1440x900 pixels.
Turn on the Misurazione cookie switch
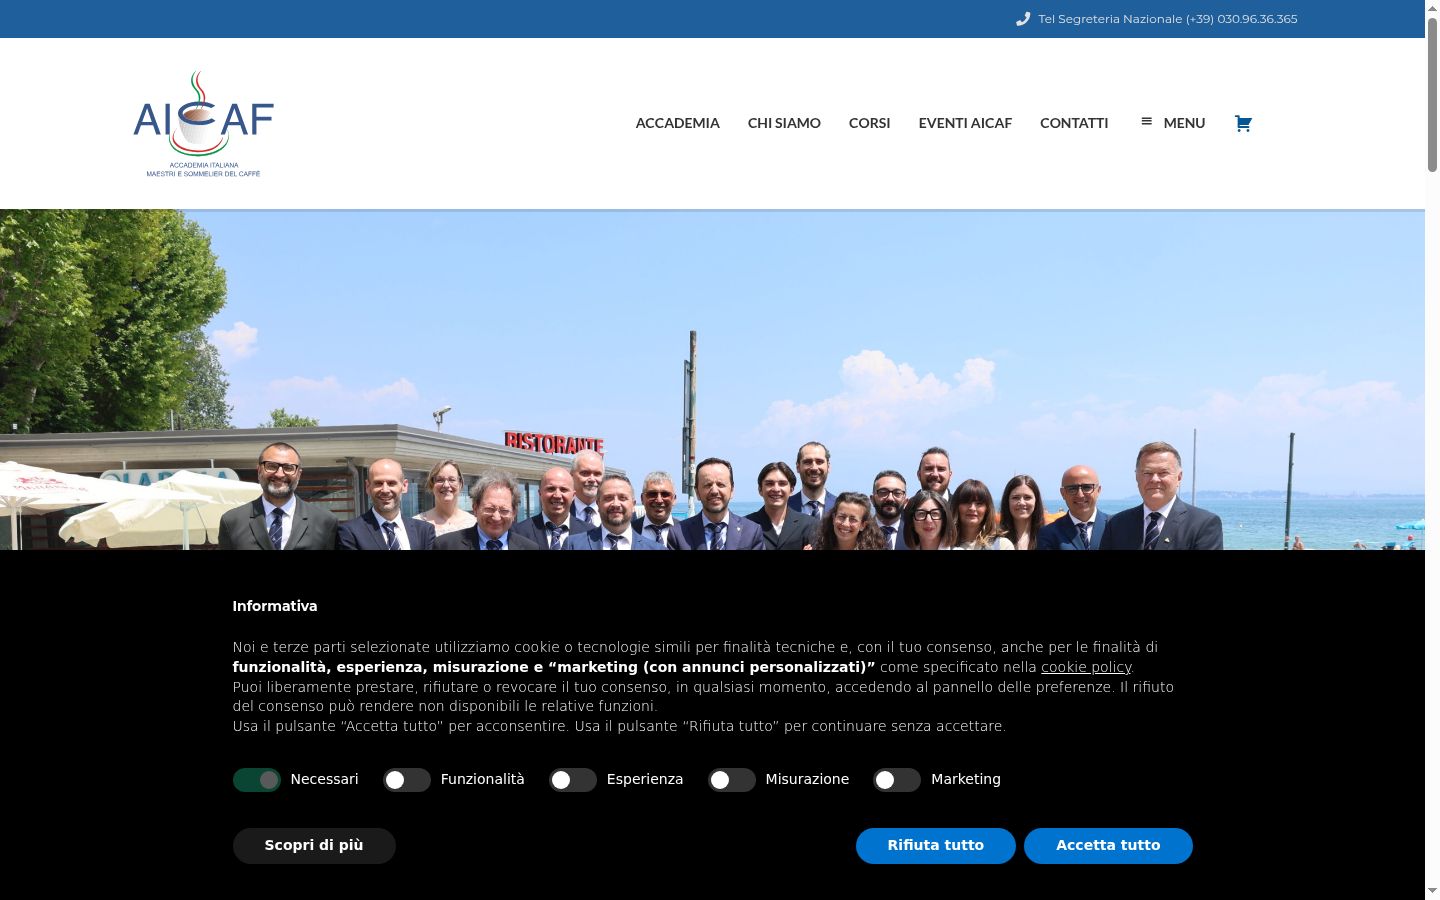732,780
